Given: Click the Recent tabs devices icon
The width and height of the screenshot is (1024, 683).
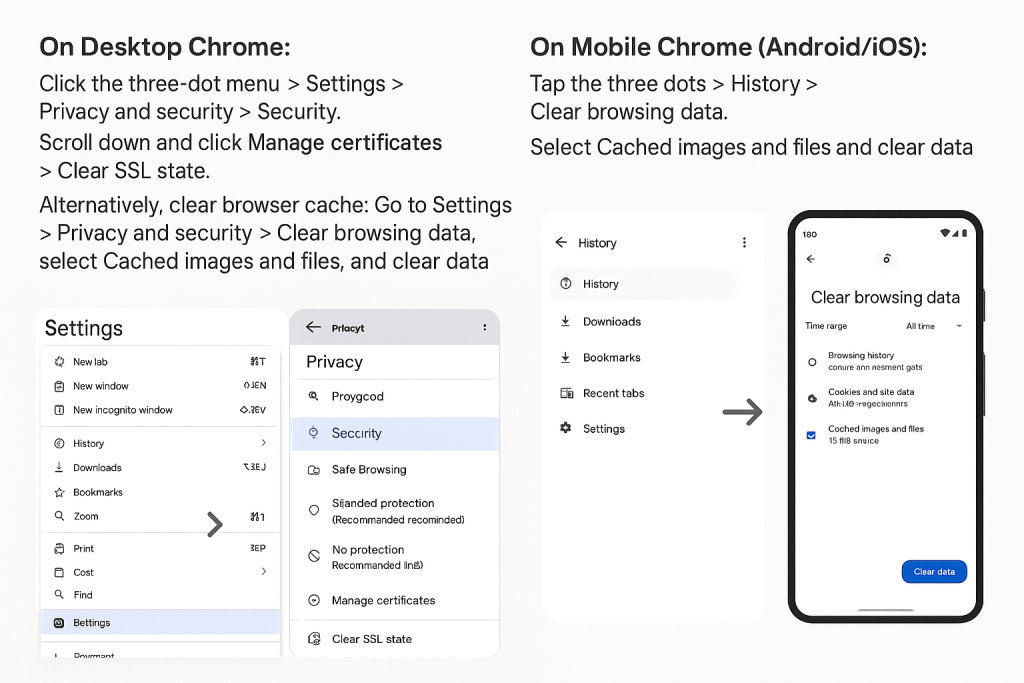Looking at the screenshot, I should pos(566,393).
